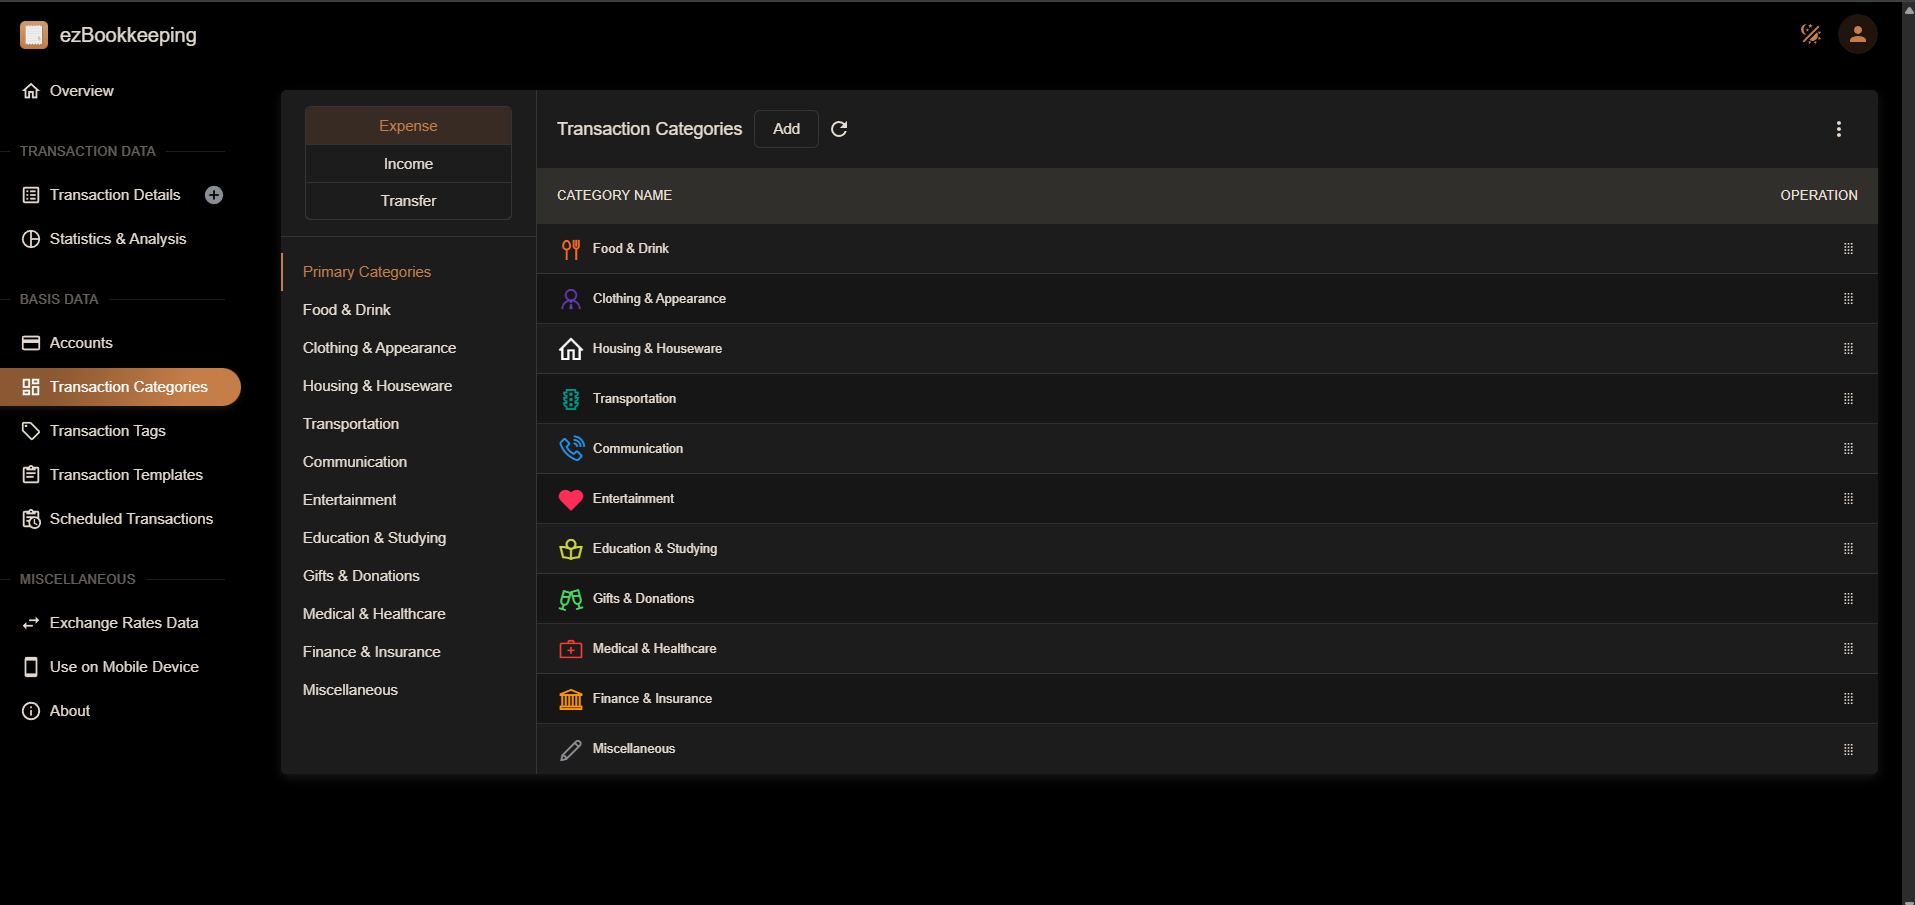Viewport: 1915px width, 905px height.
Task: Select Clothing & Appearance in left category list
Action: [x=408, y=348]
